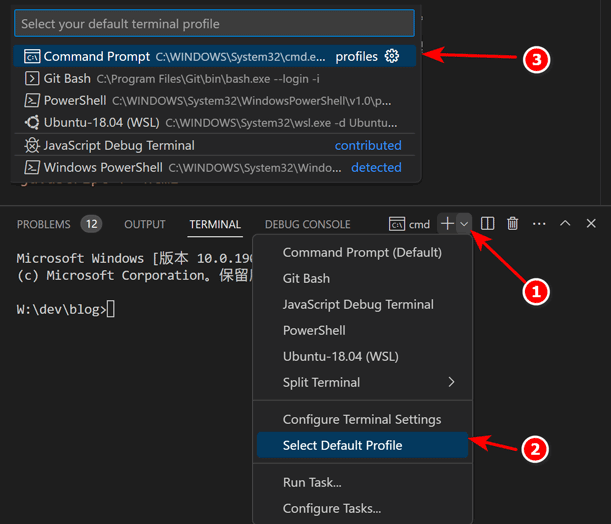This screenshot has height=524, width=611.
Task: Choose JavaScript Debug Terminal from dropdown menu
Action: 362,304
